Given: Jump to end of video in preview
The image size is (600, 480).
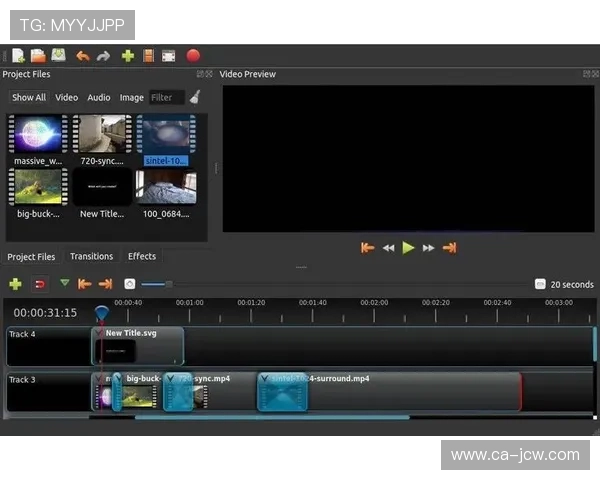Looking at the screenshot, I should 449,248.
